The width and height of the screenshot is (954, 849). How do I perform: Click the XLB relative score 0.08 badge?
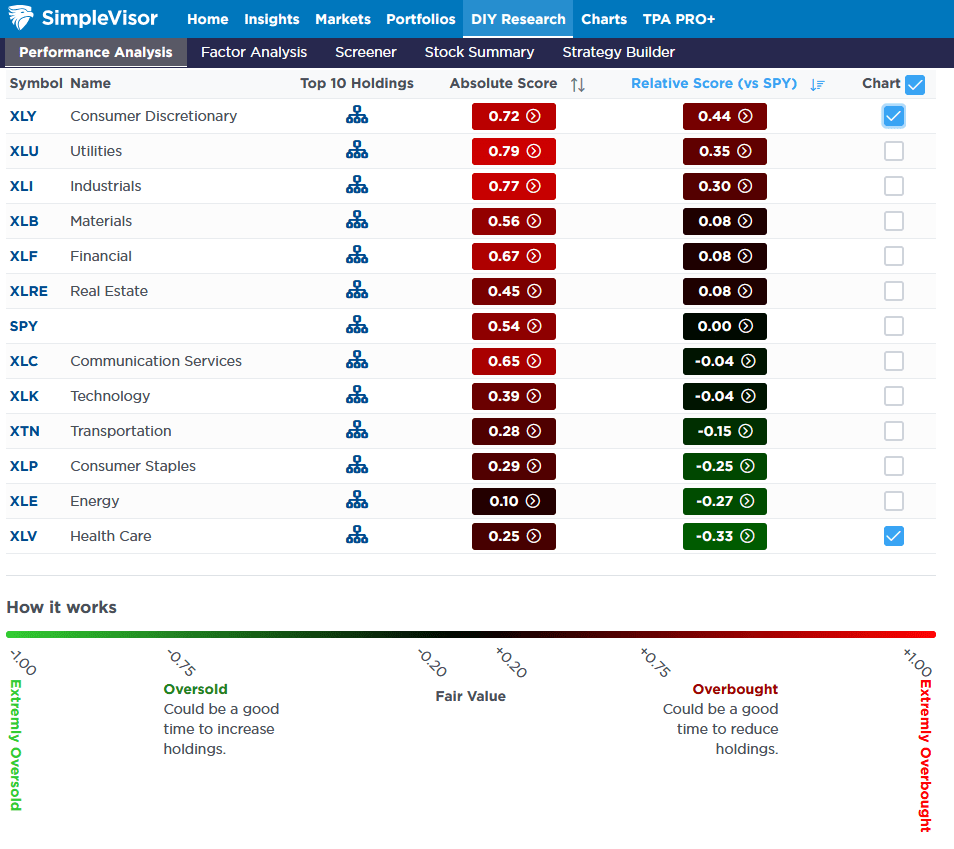(725, 221)
